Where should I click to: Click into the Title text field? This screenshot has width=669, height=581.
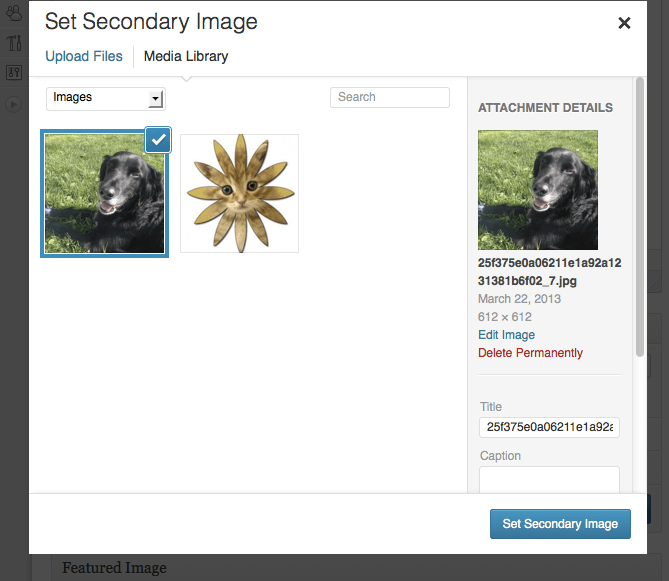(x=550, y=427)
